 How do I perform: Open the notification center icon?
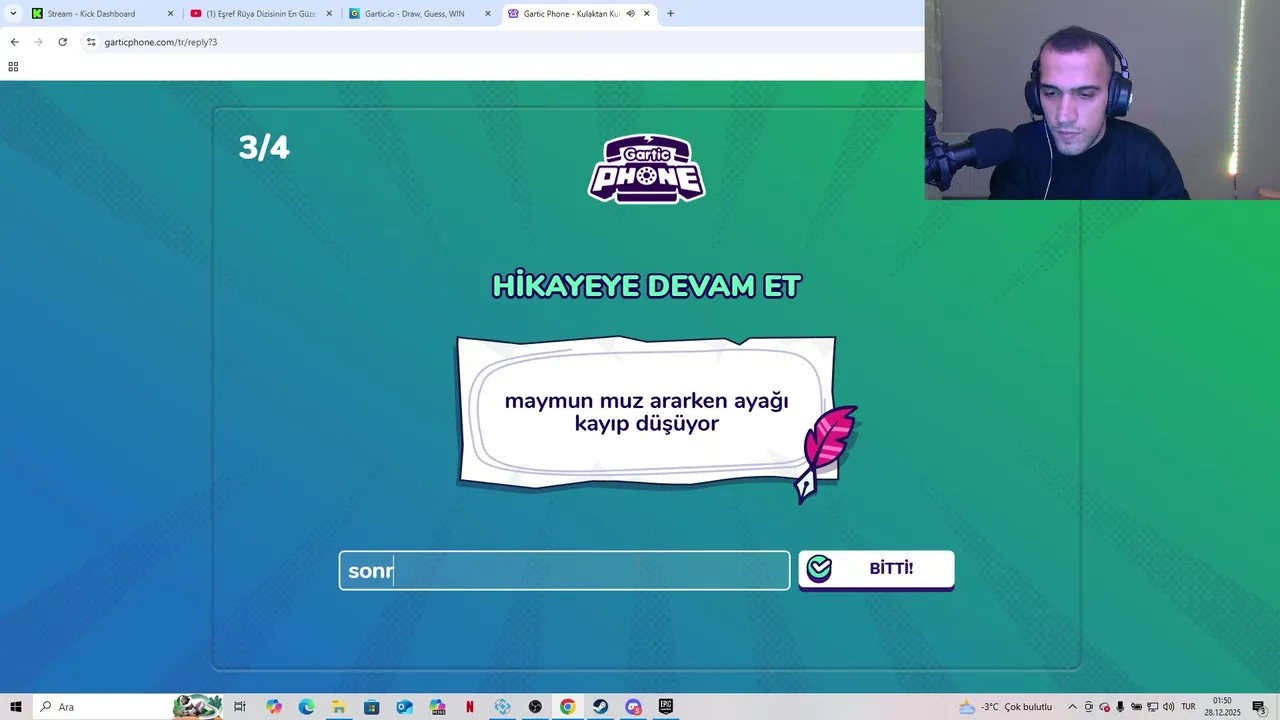pos(1259,707)
